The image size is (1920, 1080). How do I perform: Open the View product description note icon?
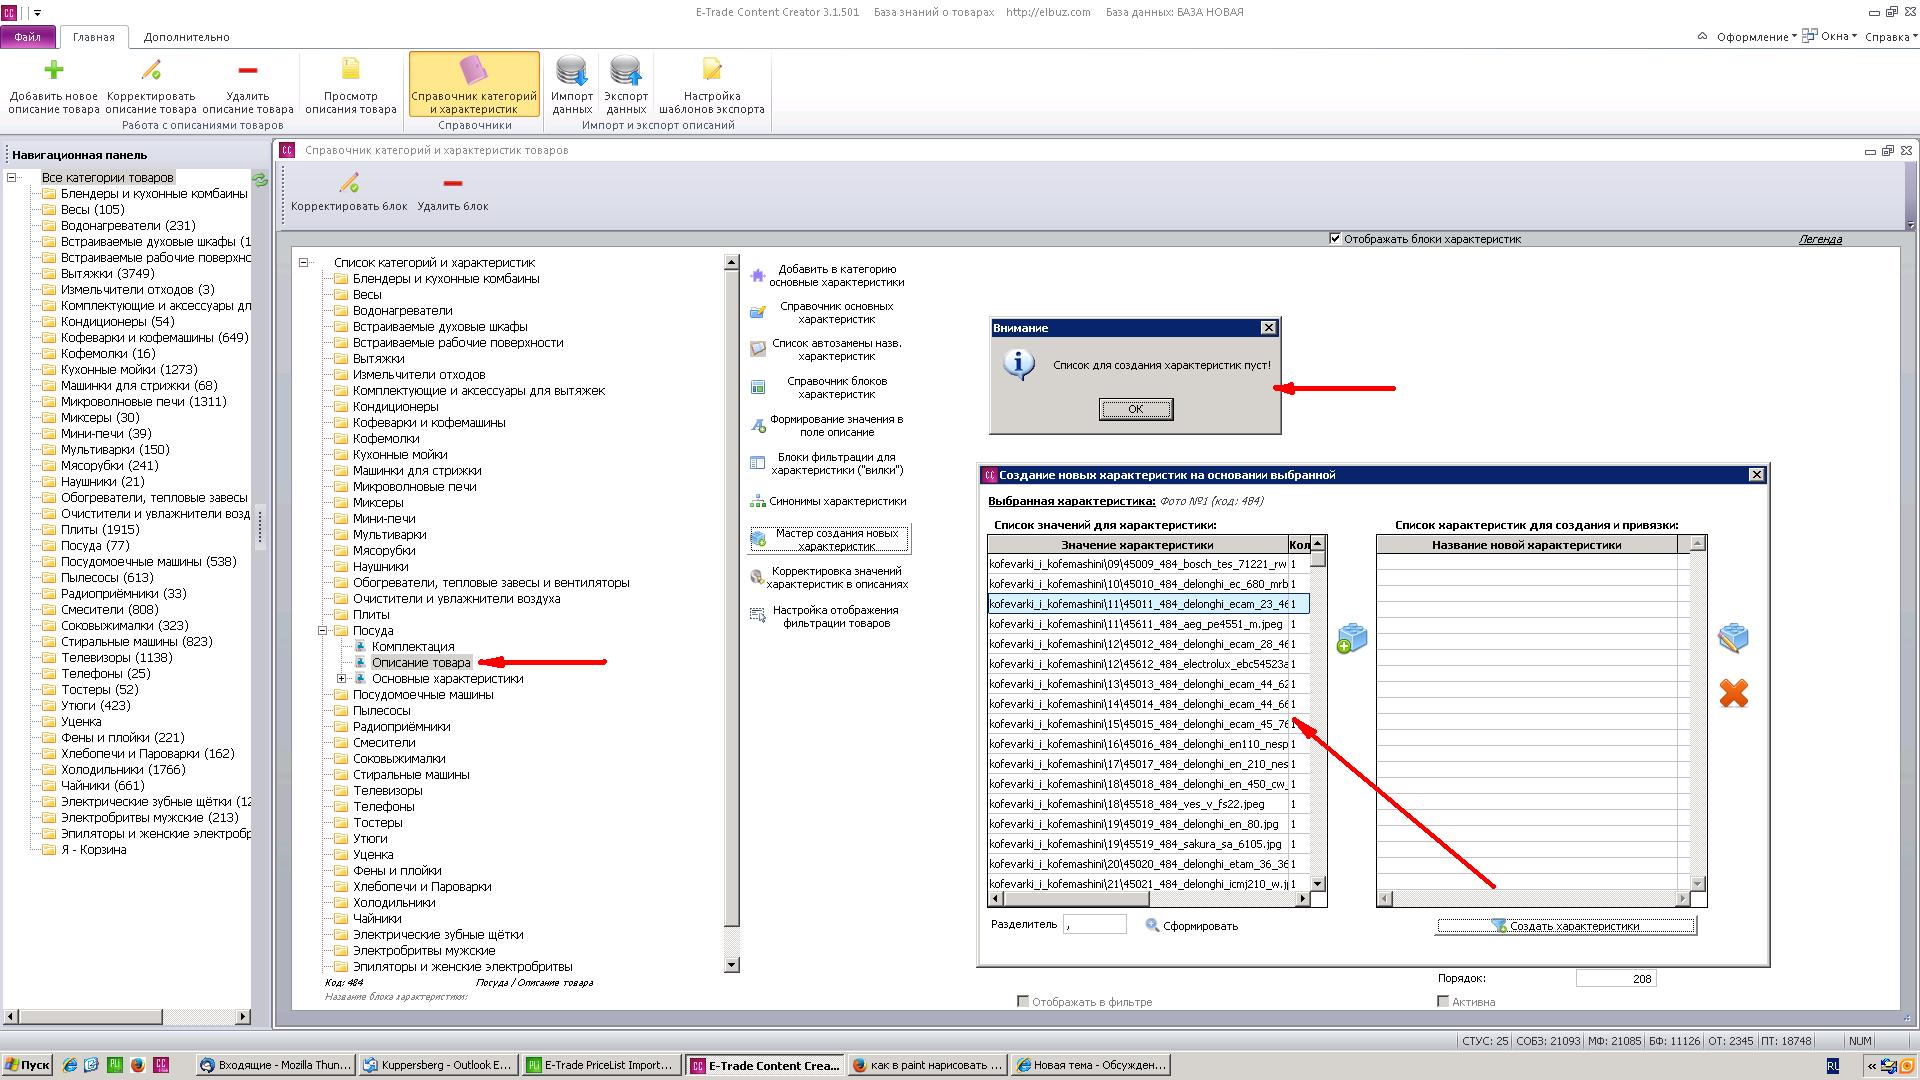click(x=351, y=70)
